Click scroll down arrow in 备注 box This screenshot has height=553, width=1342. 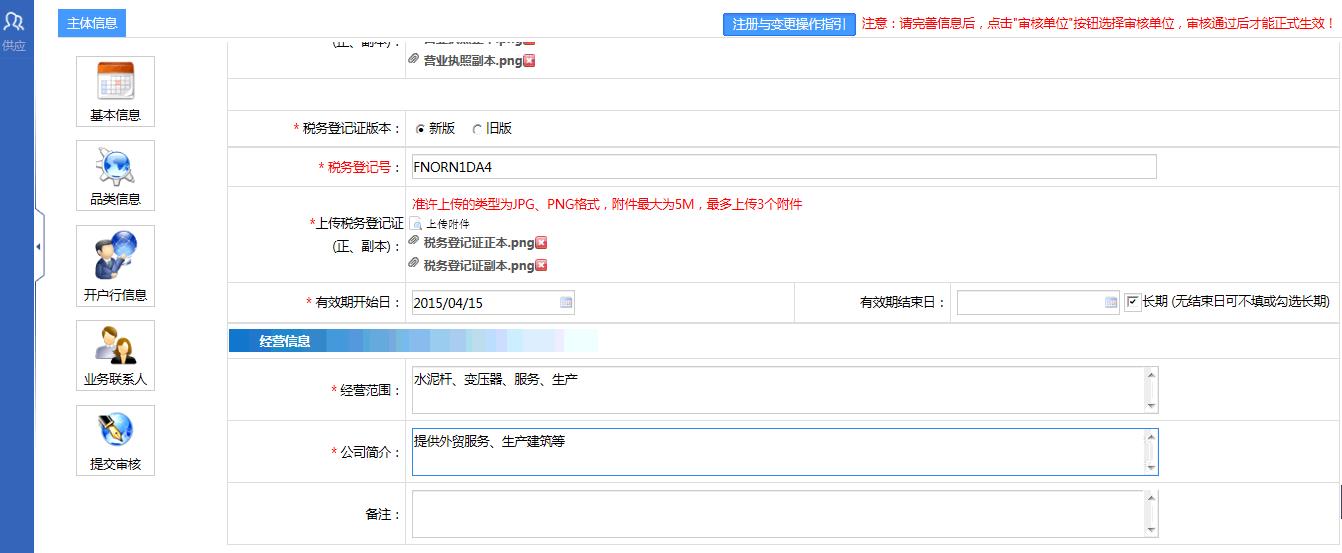pyautogui.click(x=1151, y=530)
